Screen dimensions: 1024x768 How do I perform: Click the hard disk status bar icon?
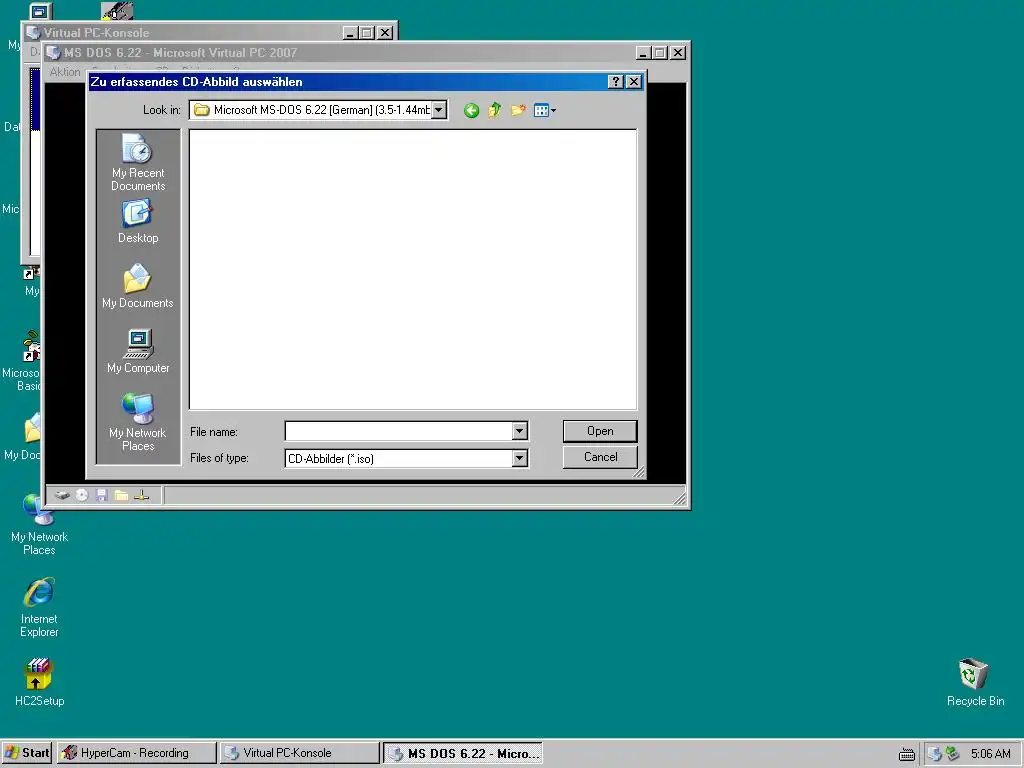(x=62, y=495)
